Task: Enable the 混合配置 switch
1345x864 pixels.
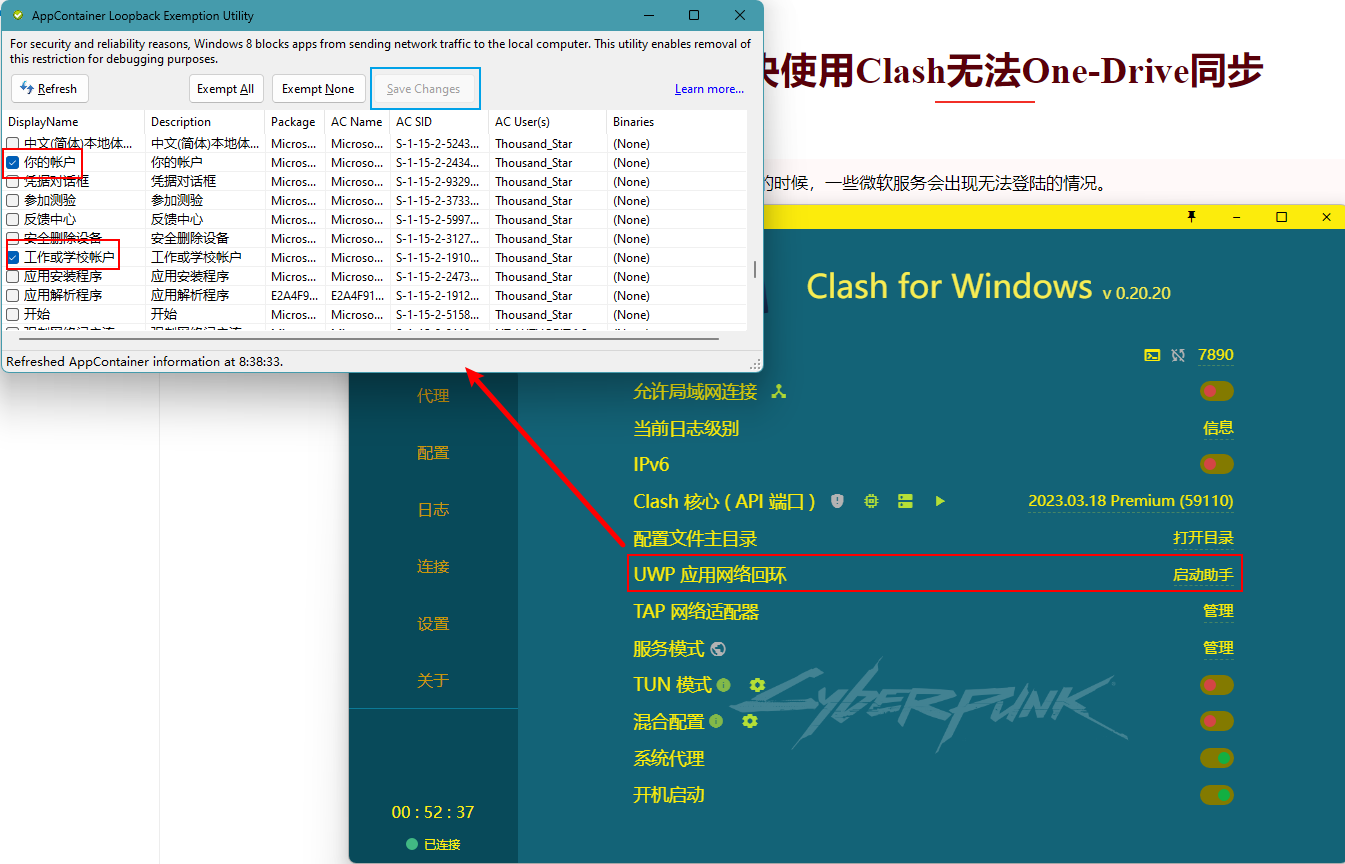Action: tap(1217, 721)
